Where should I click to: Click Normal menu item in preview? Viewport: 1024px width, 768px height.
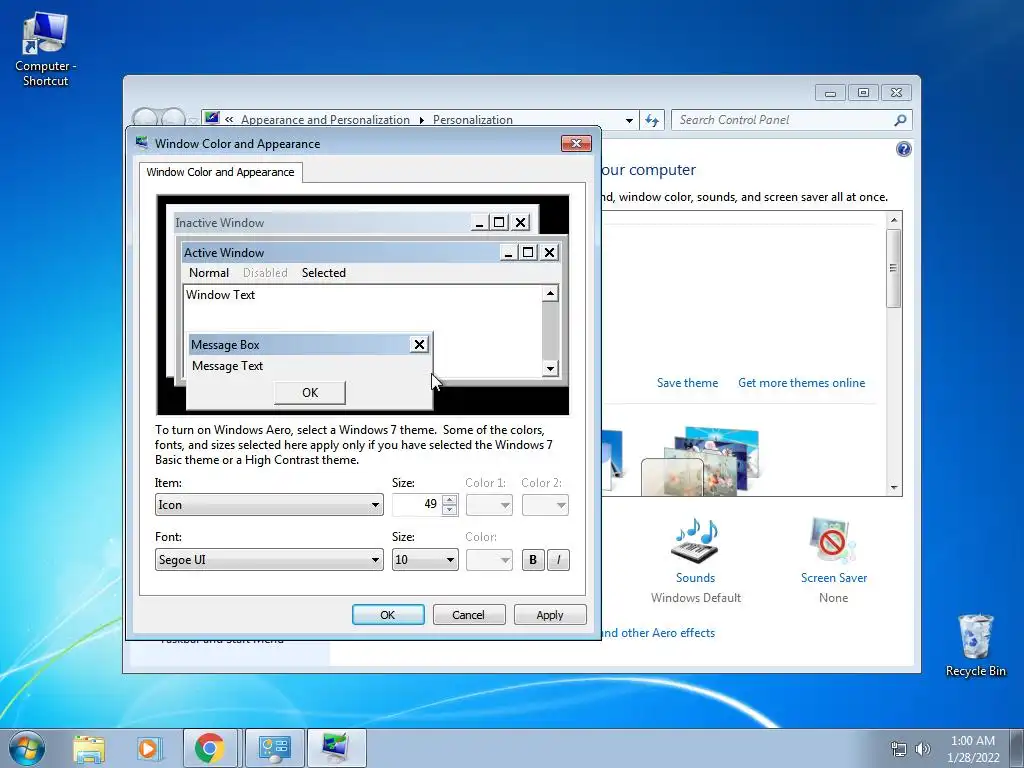209,273
